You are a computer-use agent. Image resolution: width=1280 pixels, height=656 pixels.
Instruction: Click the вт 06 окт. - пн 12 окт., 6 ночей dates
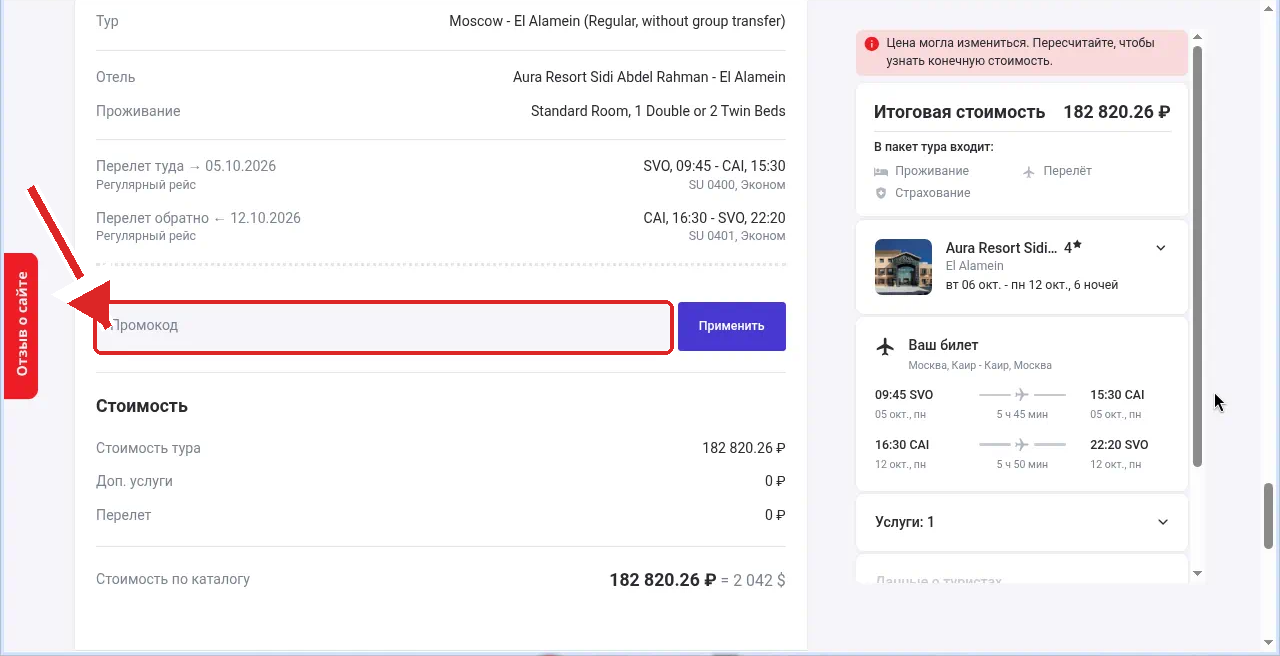tap(1032, 285)
